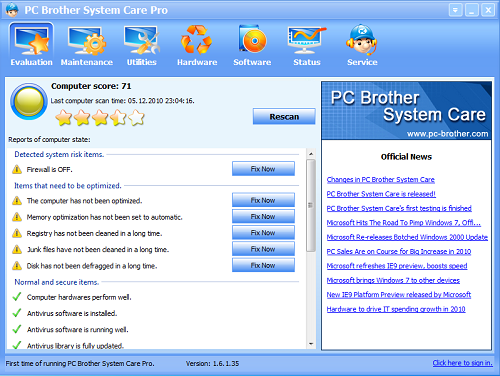Viewport: 500px width, 376px height.
Task: Click Fix Now for Junk files
Action: (x=263, y=249)
